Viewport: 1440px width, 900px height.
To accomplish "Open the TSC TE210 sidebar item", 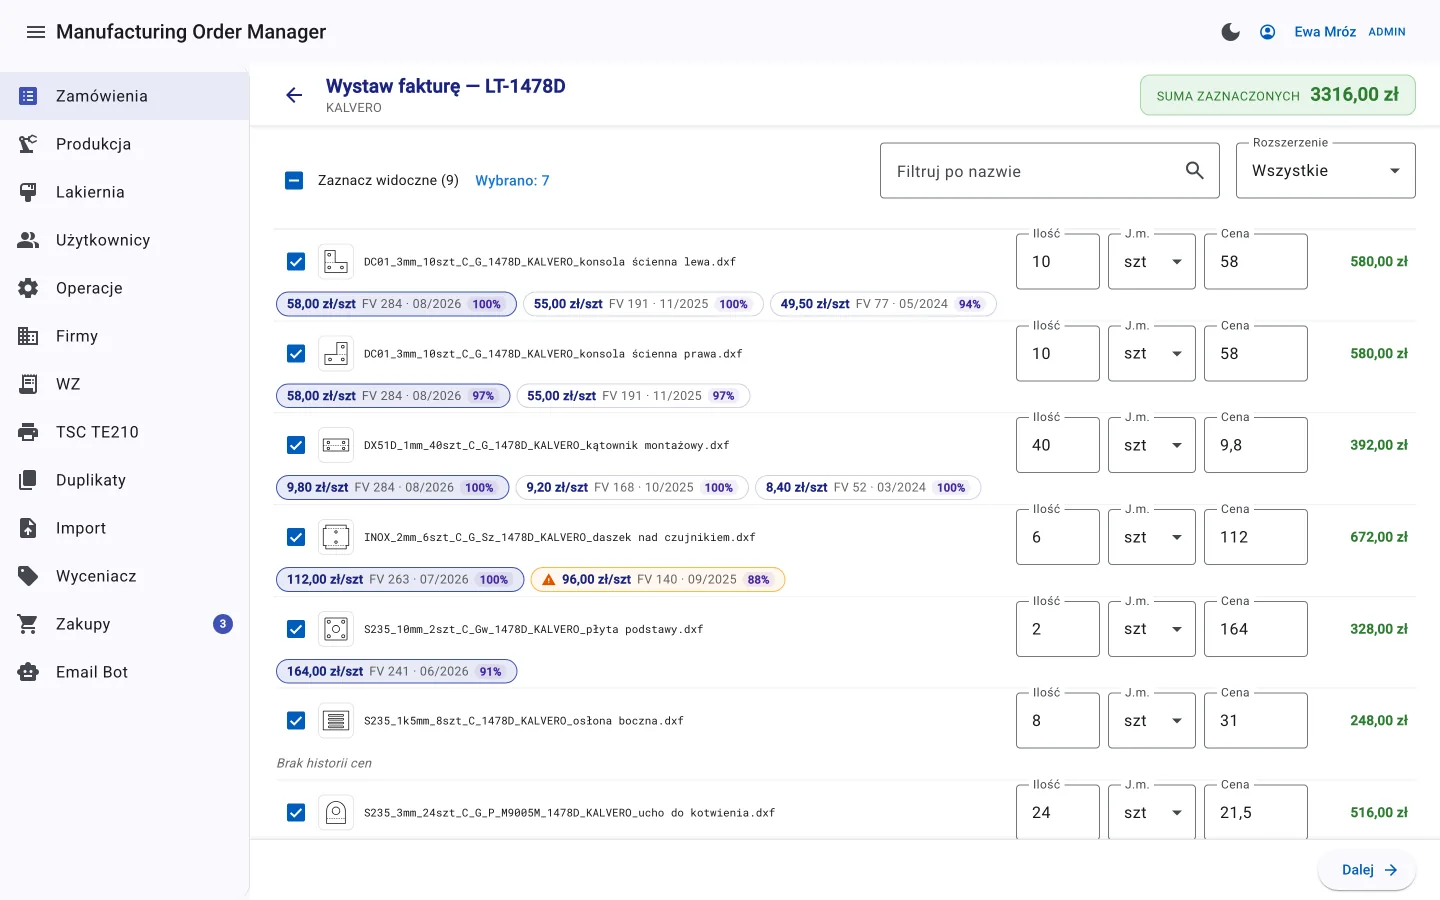I will pos(124,432).
